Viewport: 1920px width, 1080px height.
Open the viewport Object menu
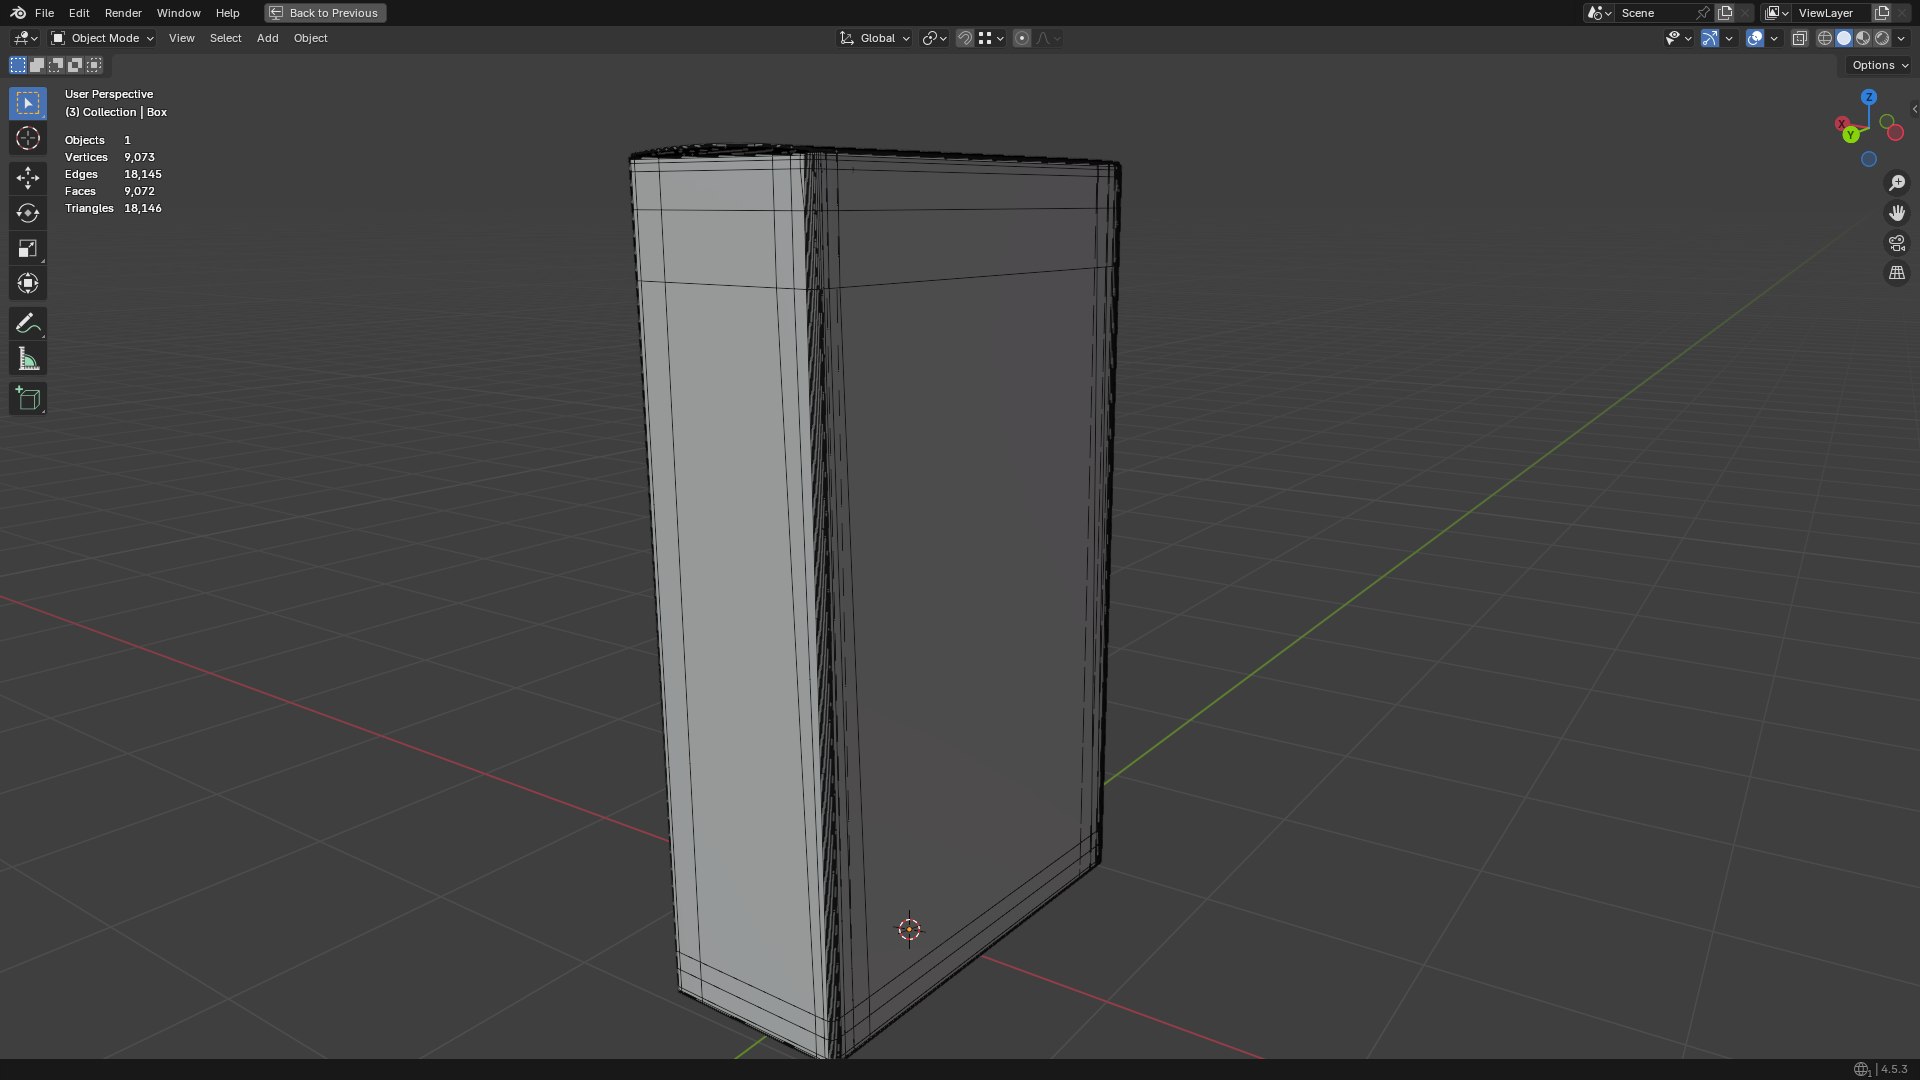point(310,38)
